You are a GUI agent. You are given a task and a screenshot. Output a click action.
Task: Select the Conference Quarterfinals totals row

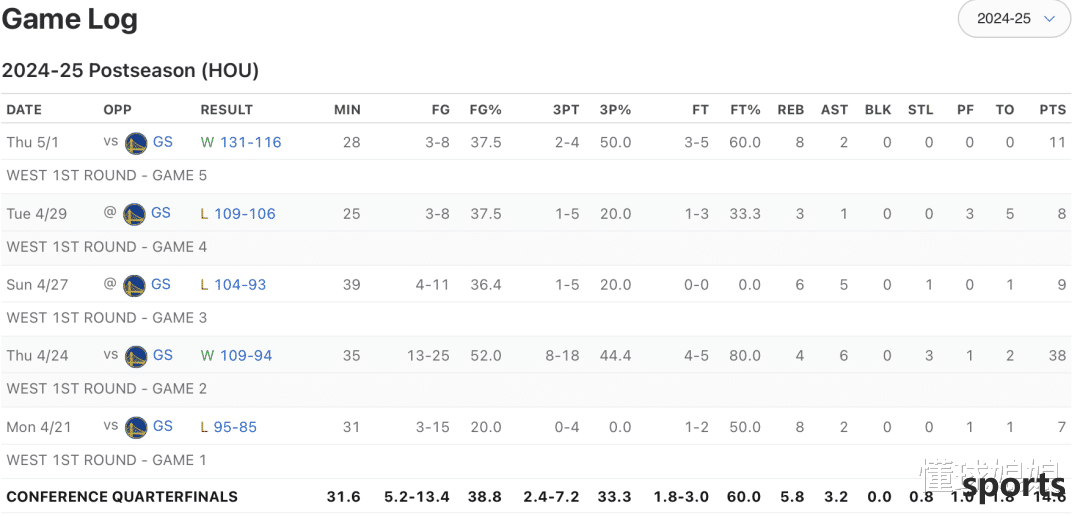coord(537,496)
